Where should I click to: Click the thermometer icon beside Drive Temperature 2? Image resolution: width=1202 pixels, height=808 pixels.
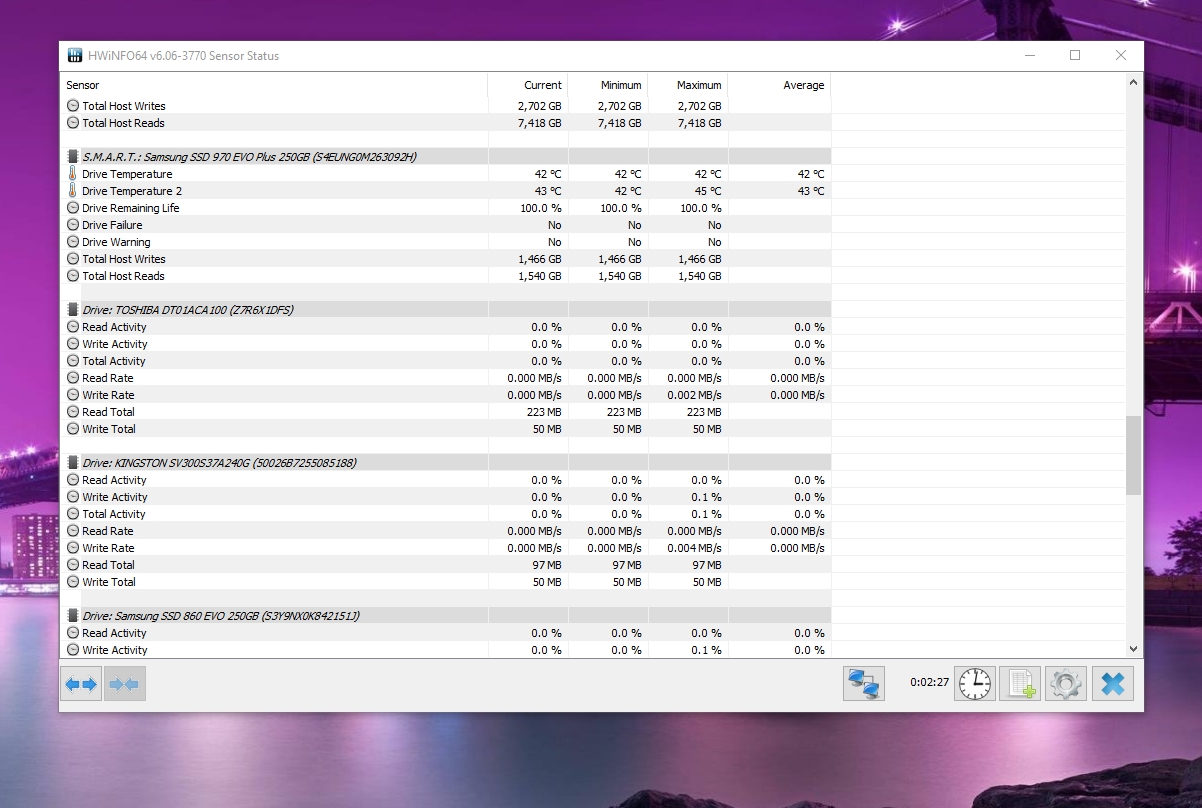(x=73, y=191)
